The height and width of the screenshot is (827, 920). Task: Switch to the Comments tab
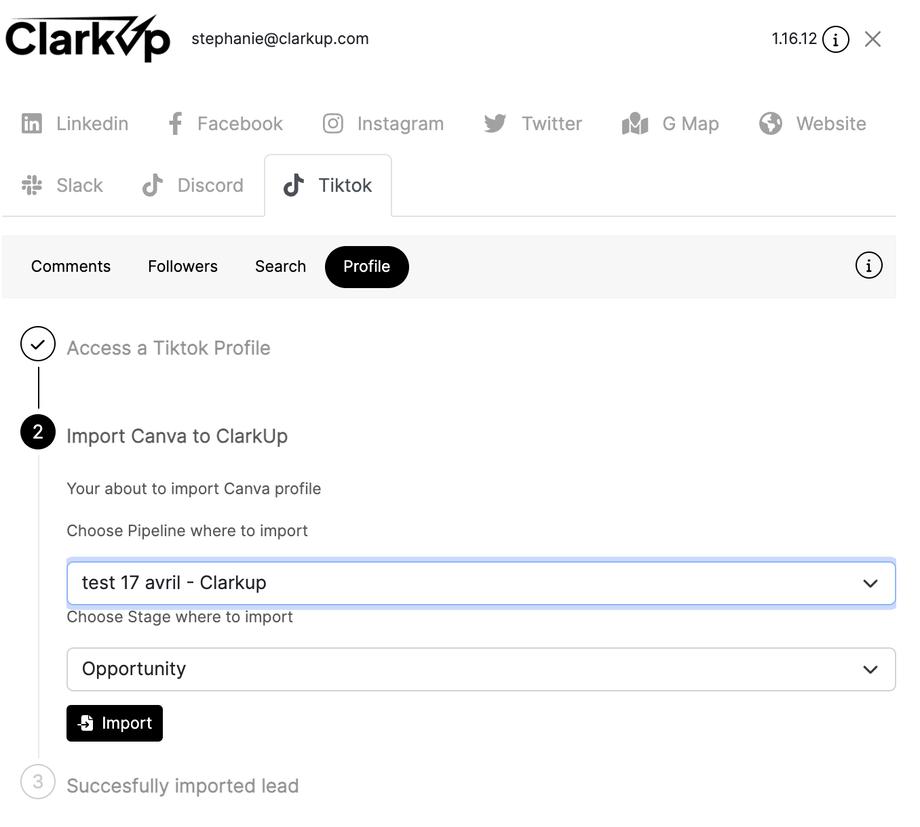[71, 266]
